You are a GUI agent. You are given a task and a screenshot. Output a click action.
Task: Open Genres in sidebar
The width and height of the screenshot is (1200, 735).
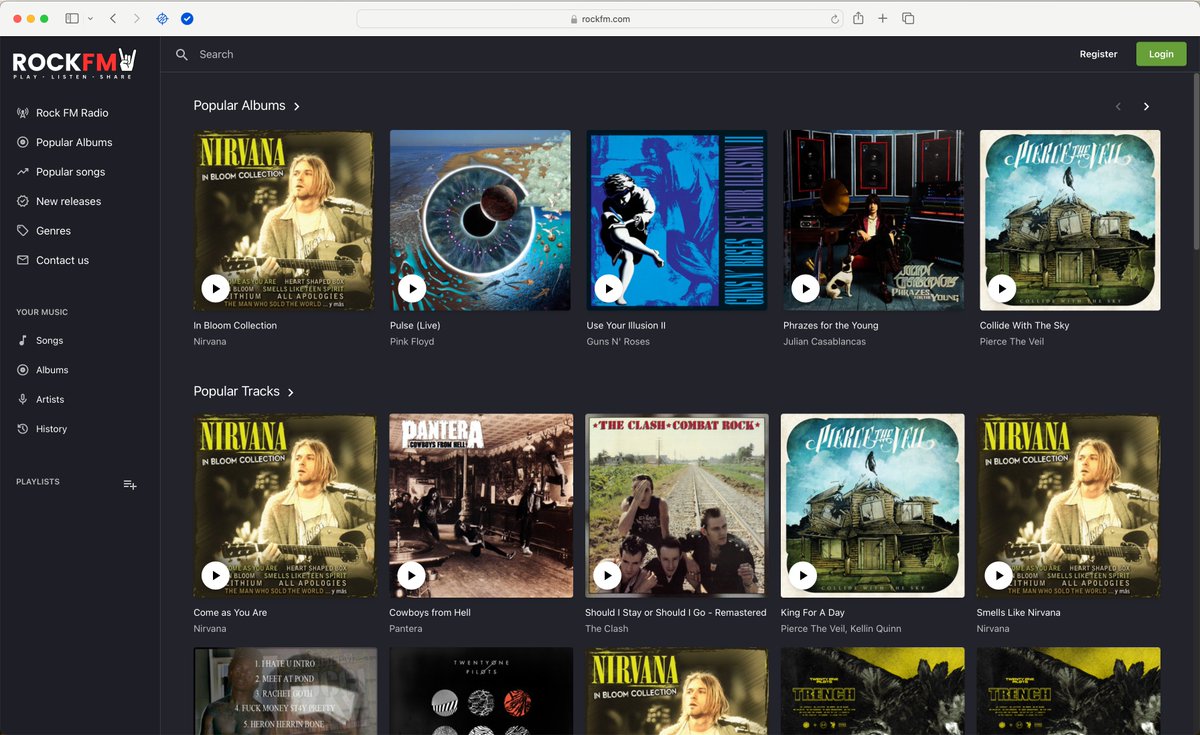click(53, 231)
